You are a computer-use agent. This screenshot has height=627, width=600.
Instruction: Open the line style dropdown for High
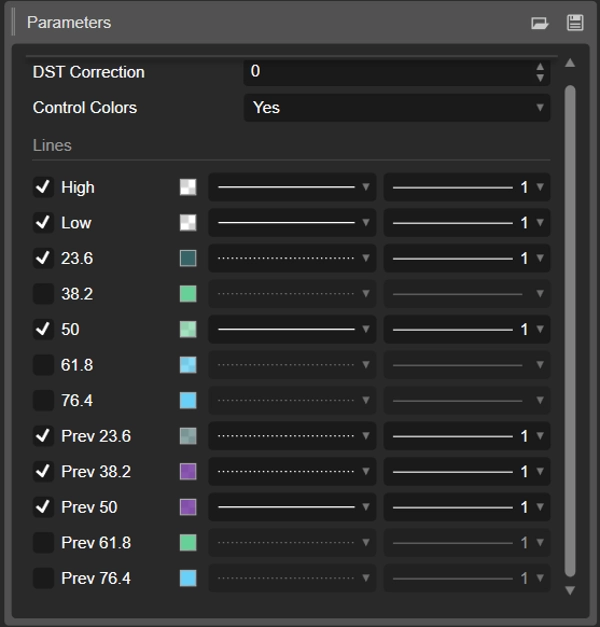[x=292, y=187]
